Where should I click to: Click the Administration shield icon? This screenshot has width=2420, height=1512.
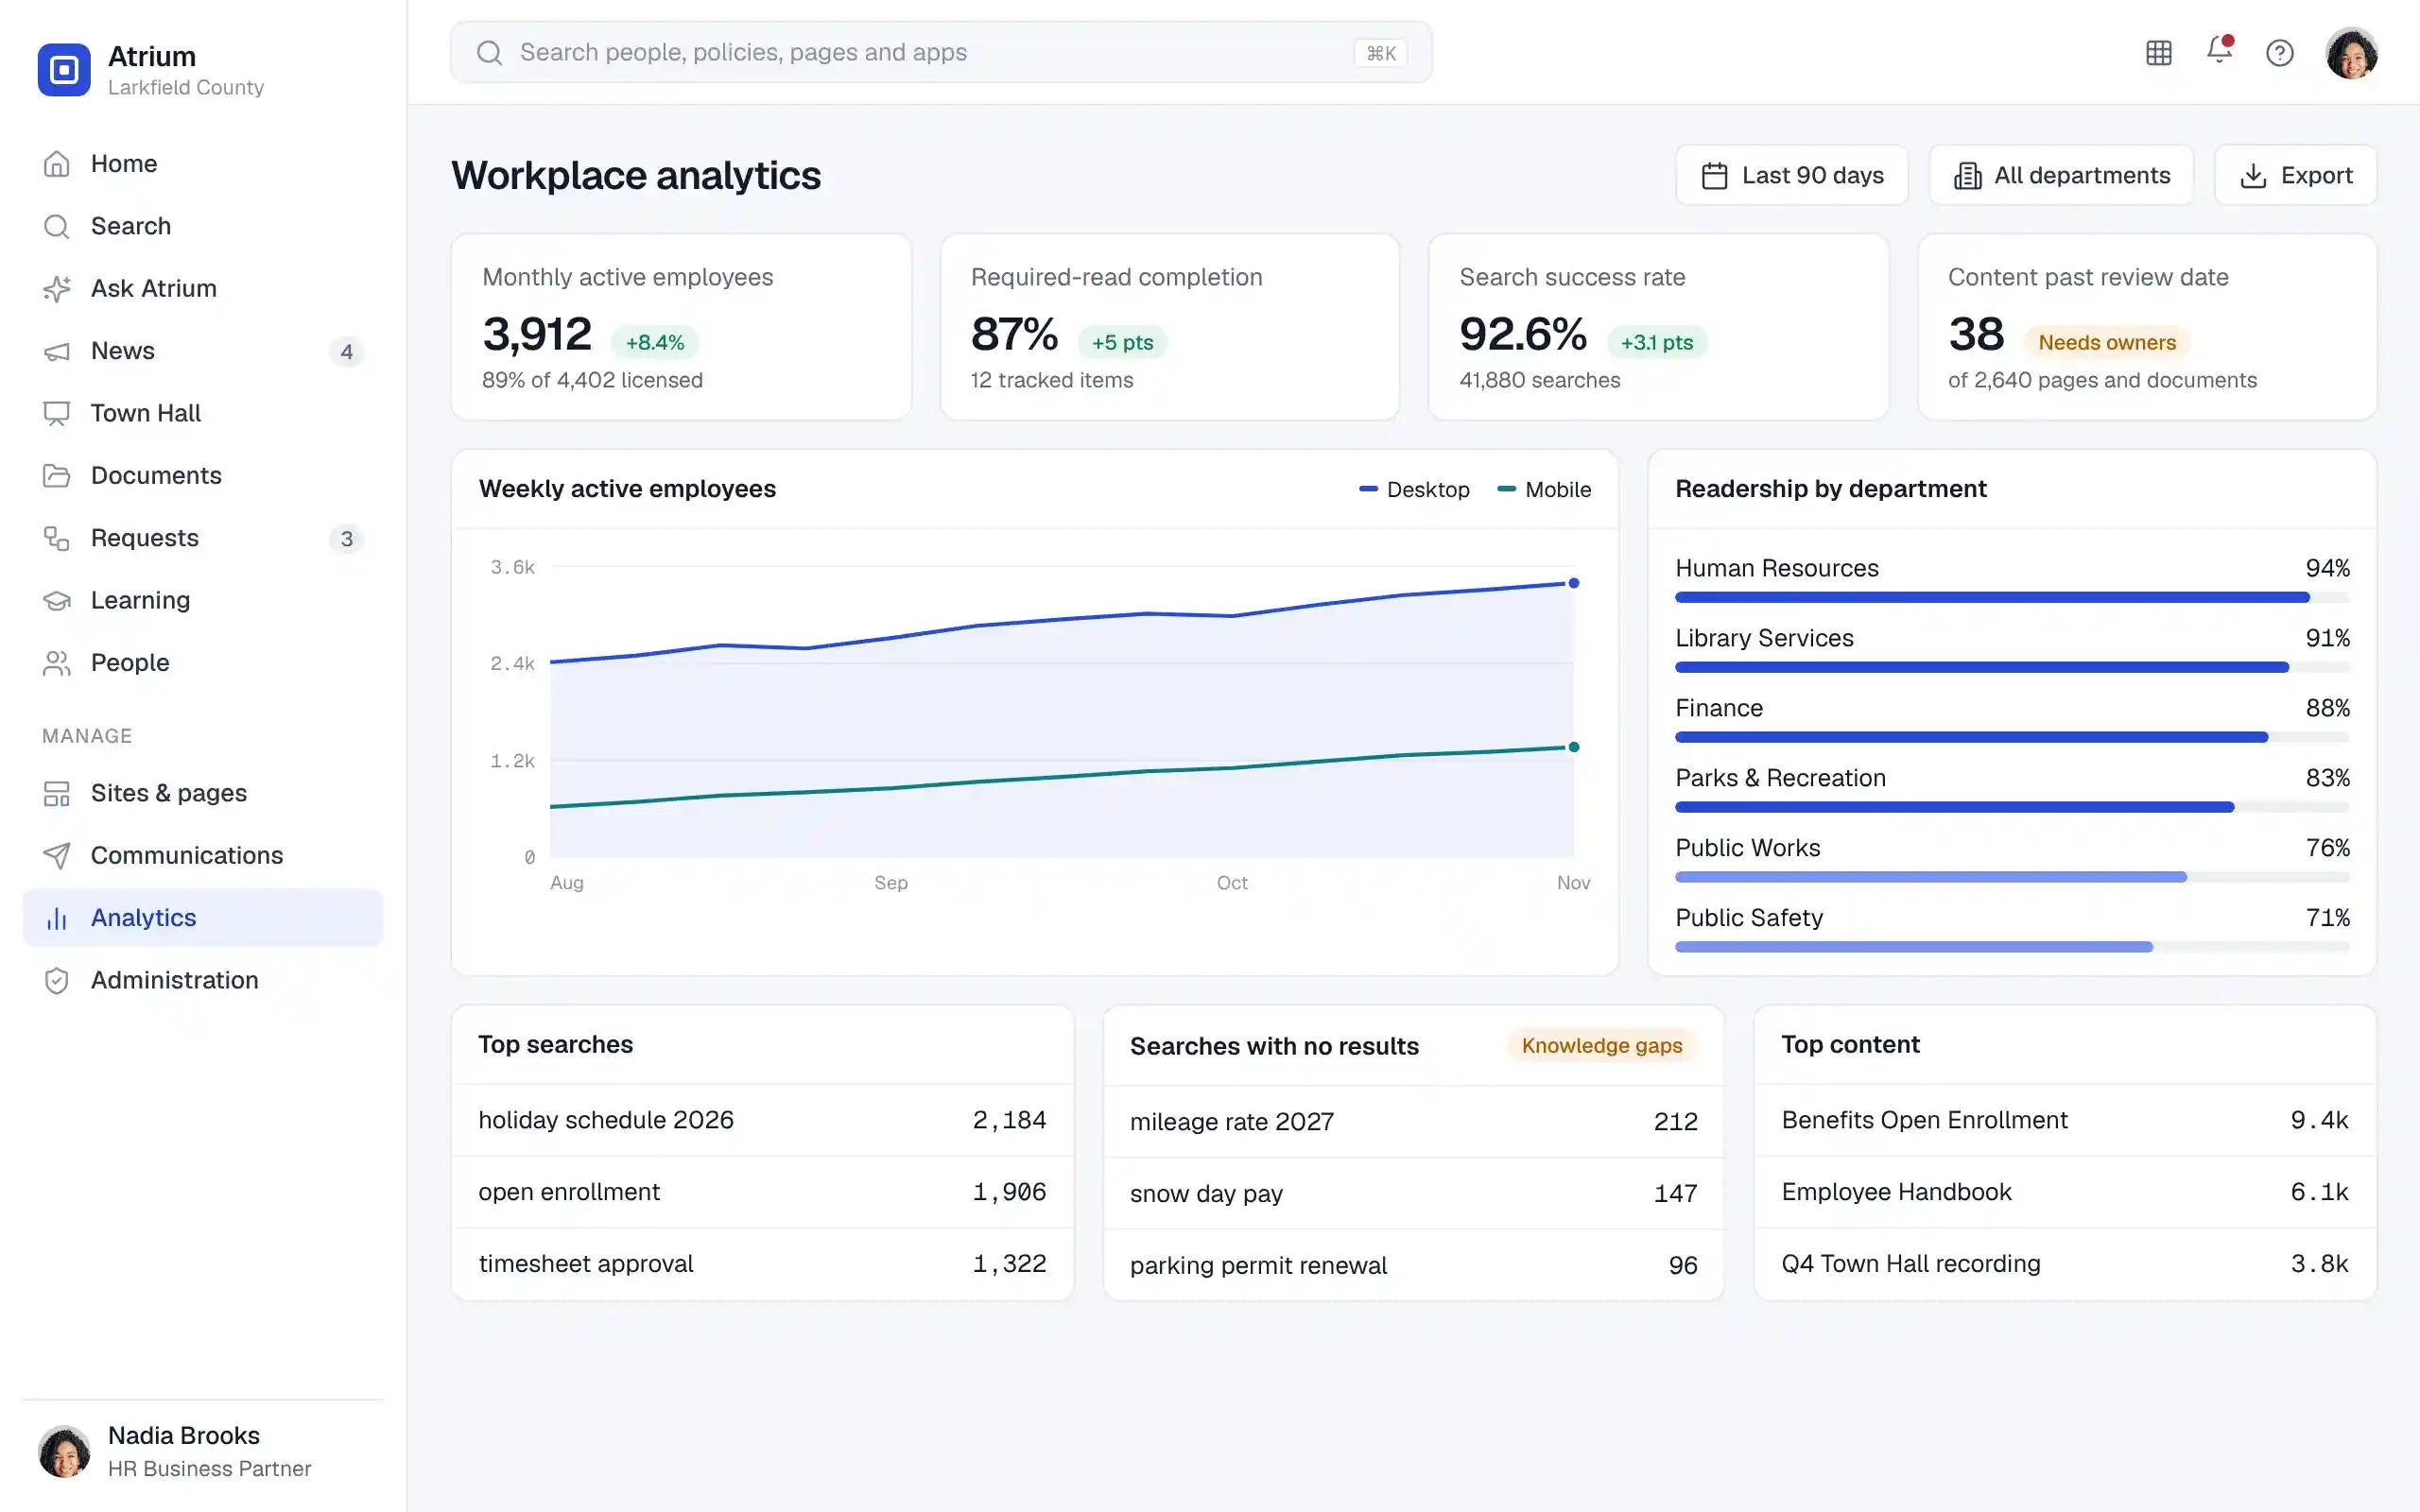pos(57,980)
